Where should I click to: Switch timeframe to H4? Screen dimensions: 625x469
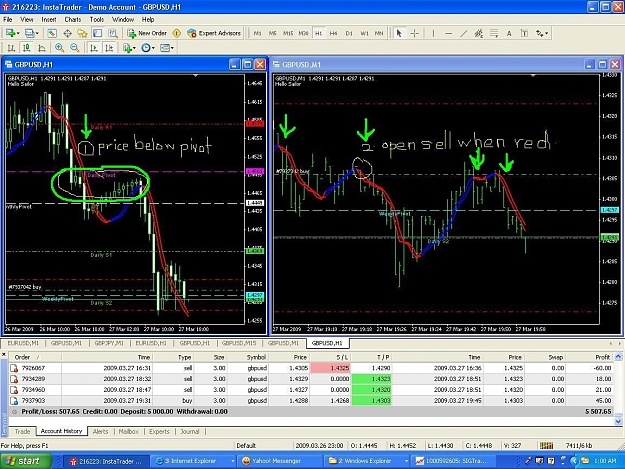(334, 33)
